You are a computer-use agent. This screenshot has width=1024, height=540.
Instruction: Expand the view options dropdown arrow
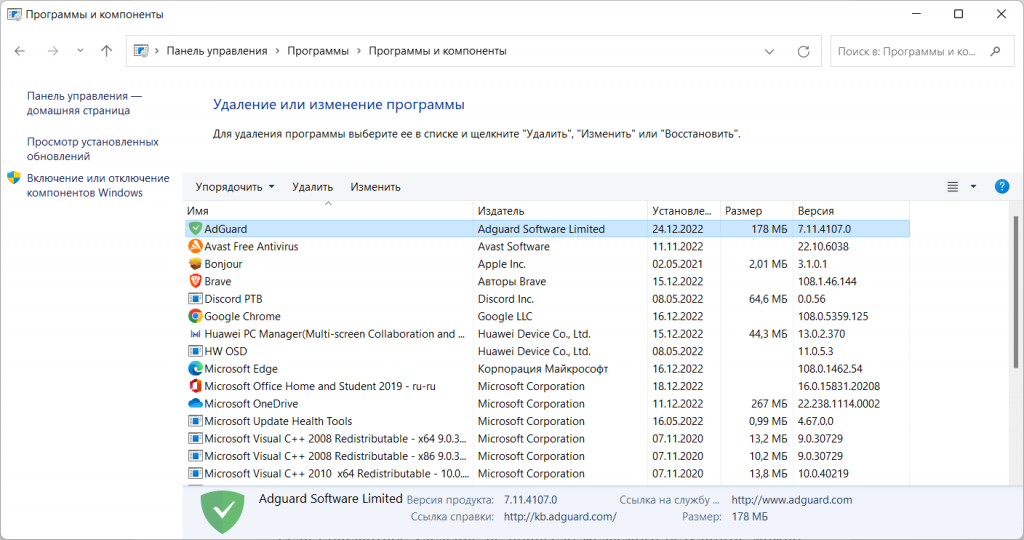coord(973,187)
